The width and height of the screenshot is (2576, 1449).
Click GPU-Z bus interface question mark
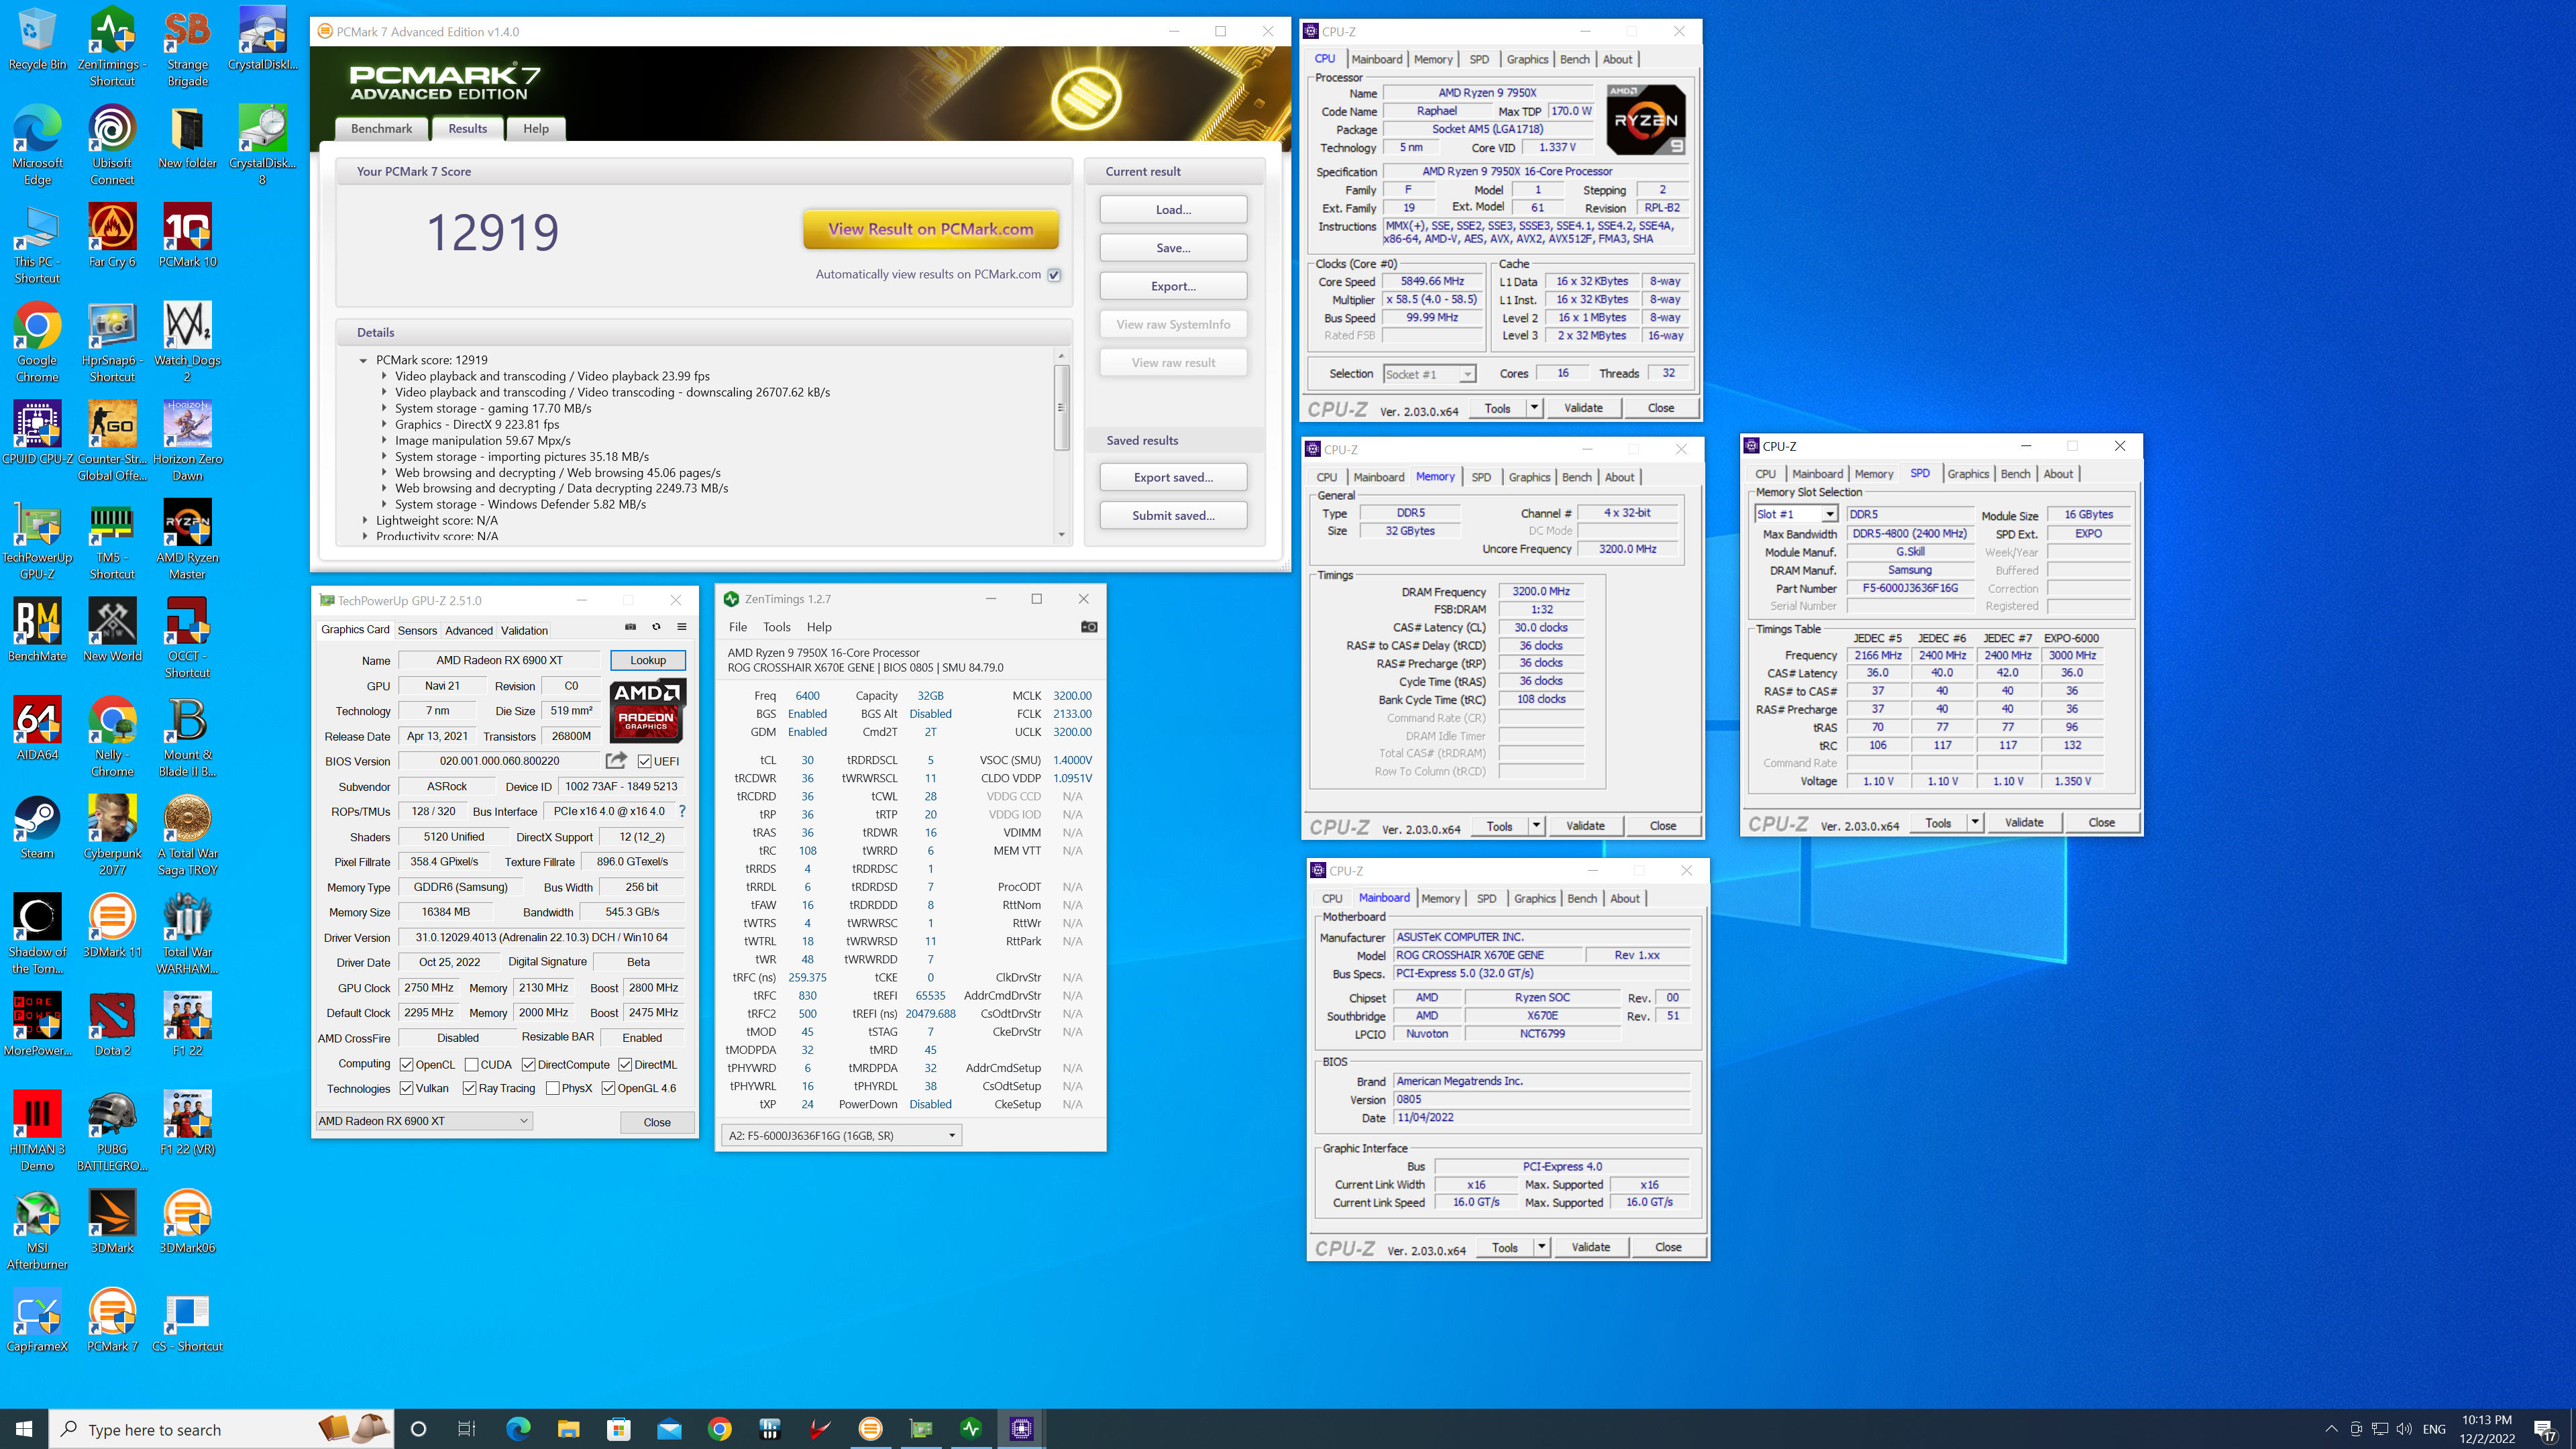(x=682, y=811)
